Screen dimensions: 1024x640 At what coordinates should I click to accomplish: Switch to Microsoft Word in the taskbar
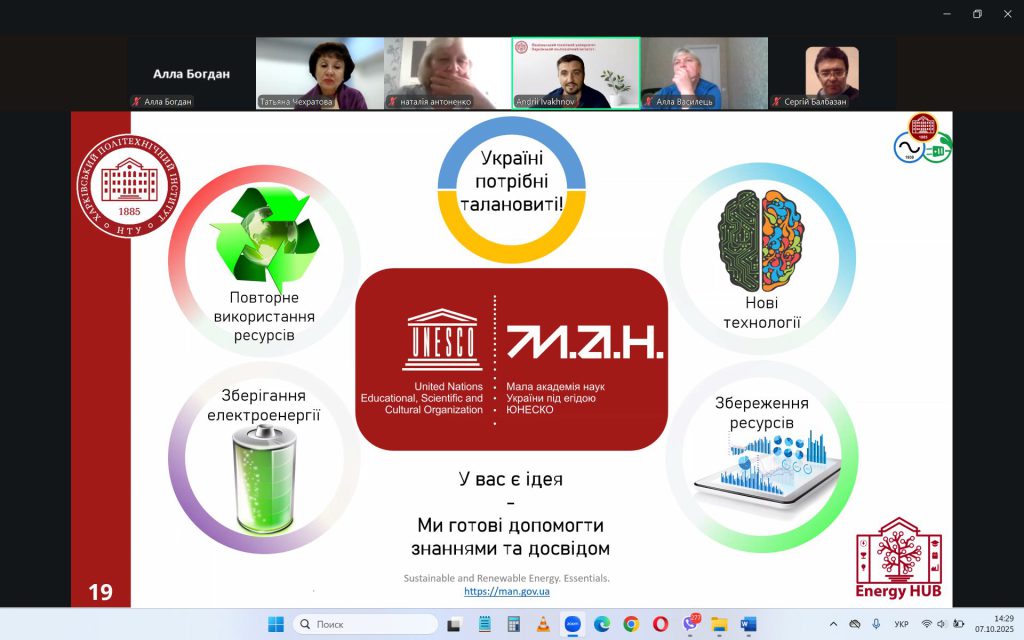(x=748, y=624)
